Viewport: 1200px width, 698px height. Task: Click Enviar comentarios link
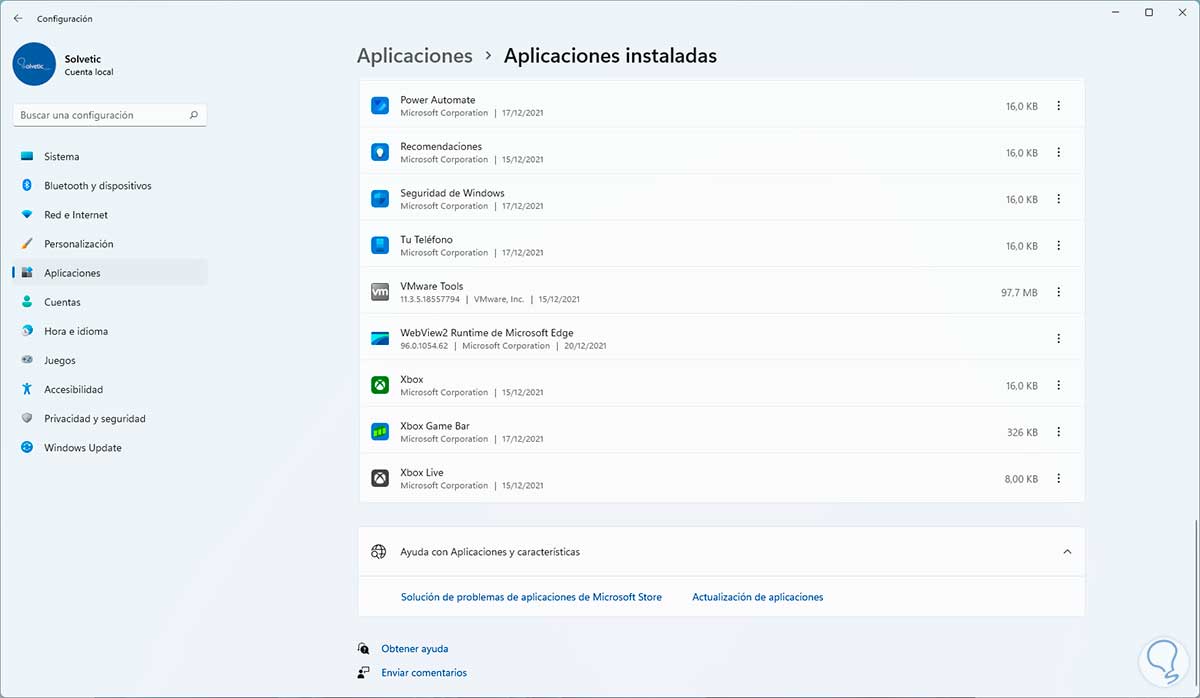(424, 673)
